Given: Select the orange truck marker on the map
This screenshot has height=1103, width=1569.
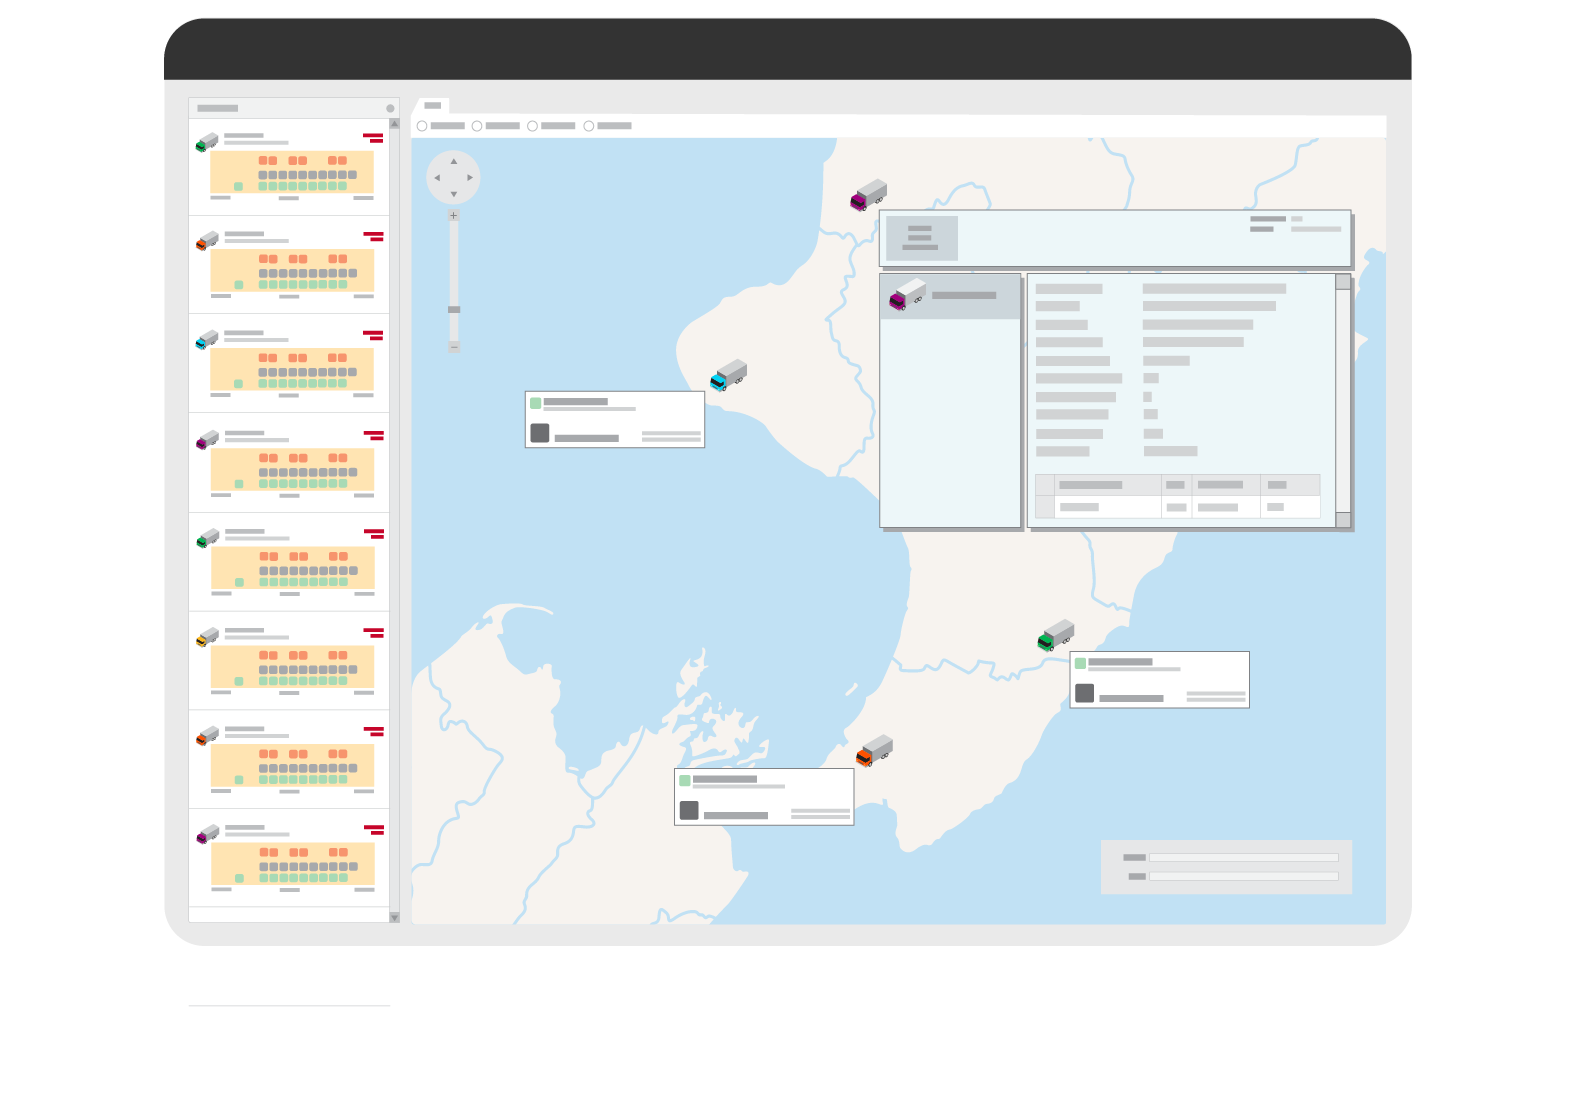Looking at the screenshot, I should coord(873,751).
